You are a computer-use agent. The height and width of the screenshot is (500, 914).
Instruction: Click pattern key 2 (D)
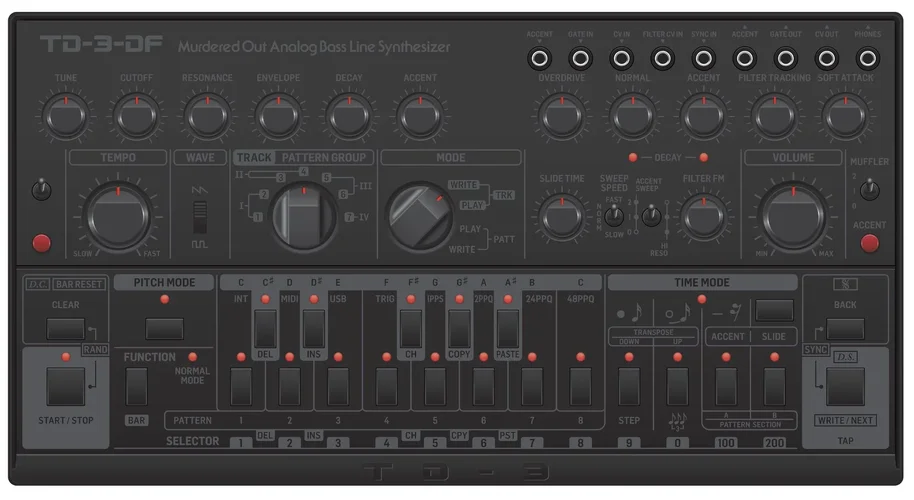pos(290,386)
